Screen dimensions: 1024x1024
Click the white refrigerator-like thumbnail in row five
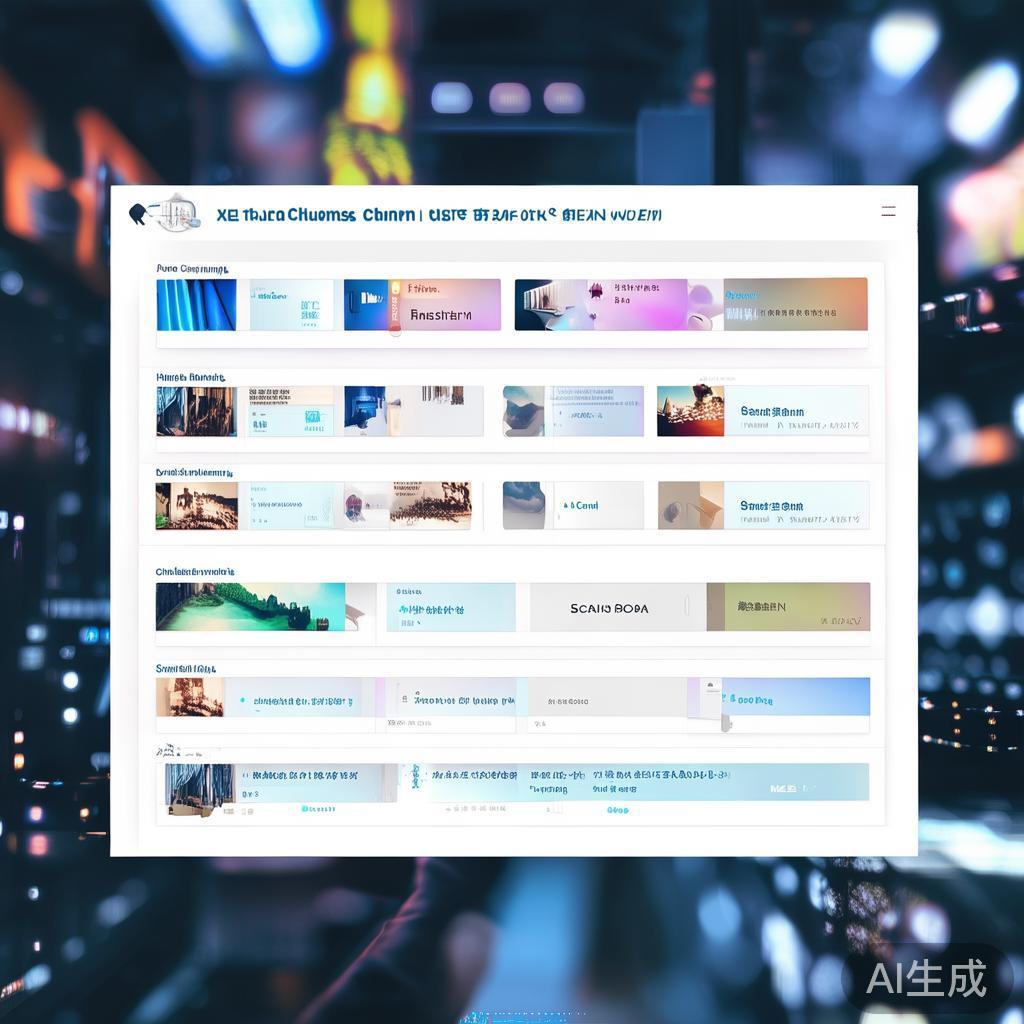[713, 700]
